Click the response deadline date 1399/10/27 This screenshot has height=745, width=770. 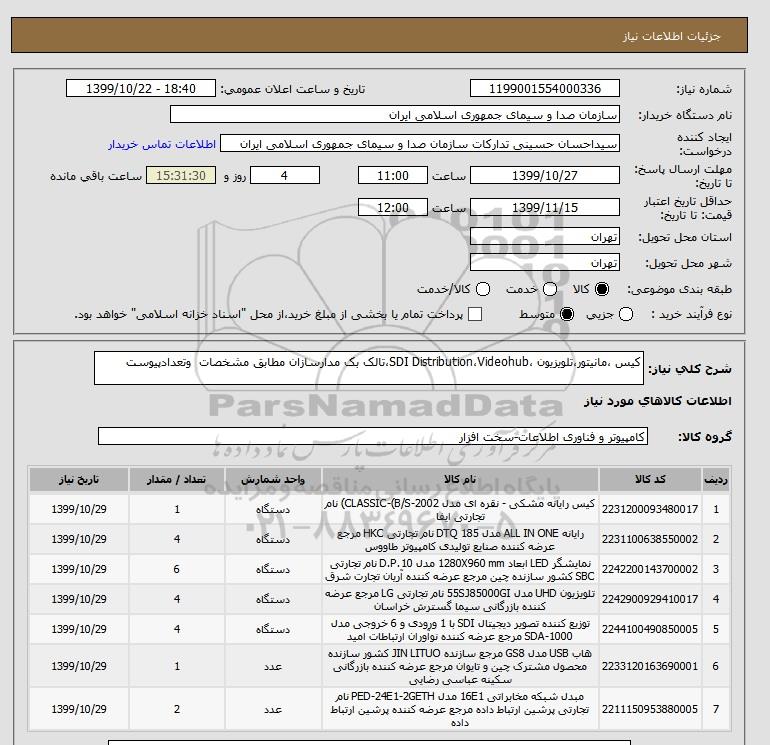(x=545, y=175)
